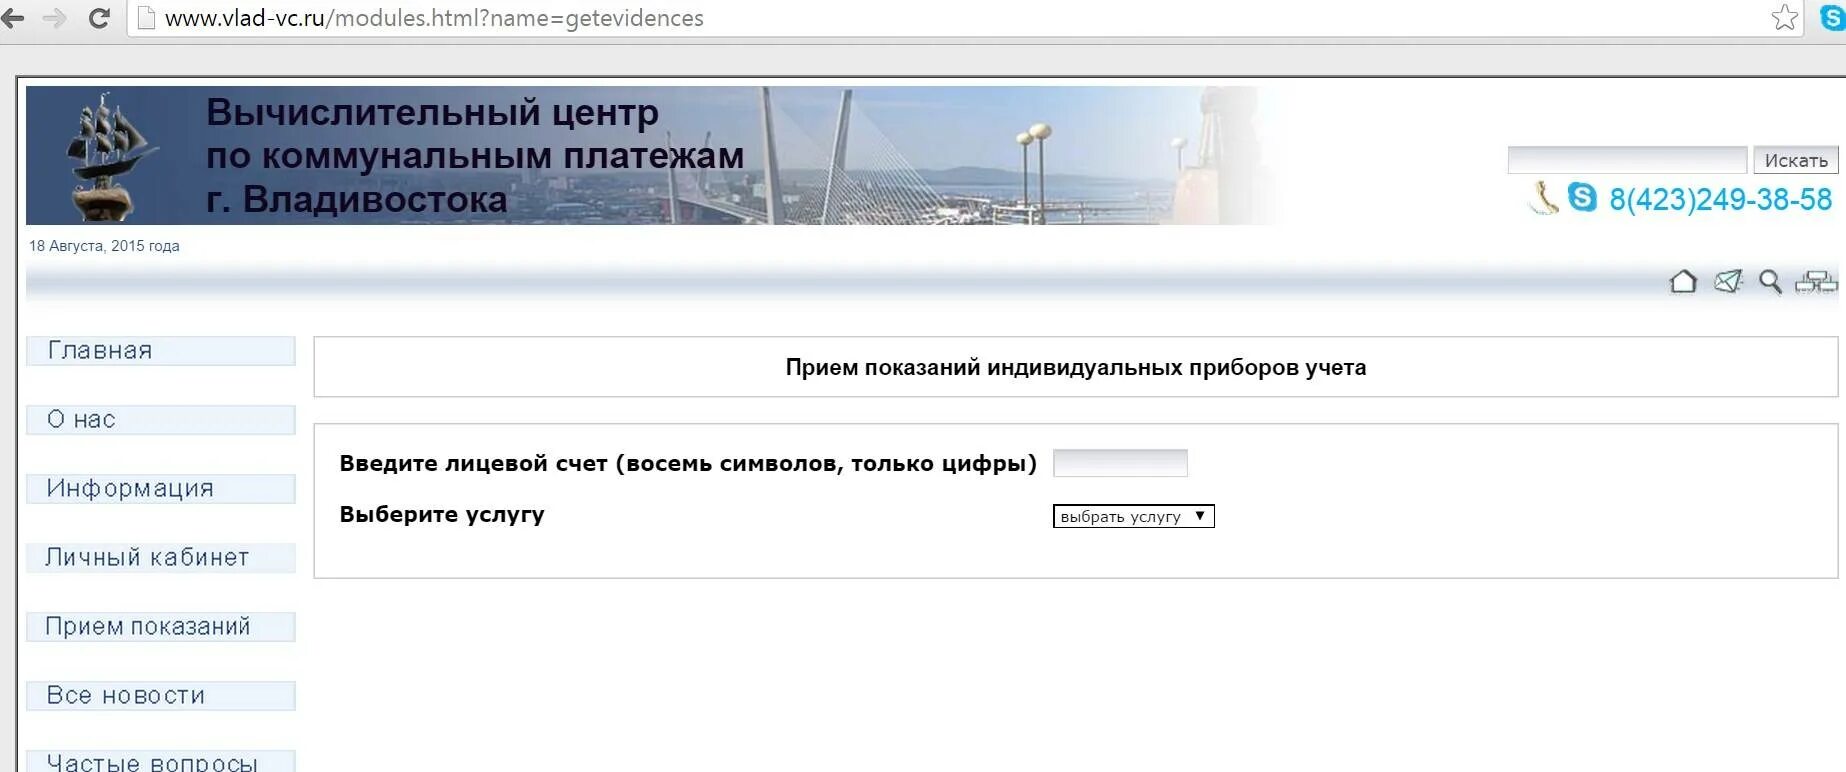Open Главная menu item
Viewport: 1846px width, 772px height.
point(161,351)
